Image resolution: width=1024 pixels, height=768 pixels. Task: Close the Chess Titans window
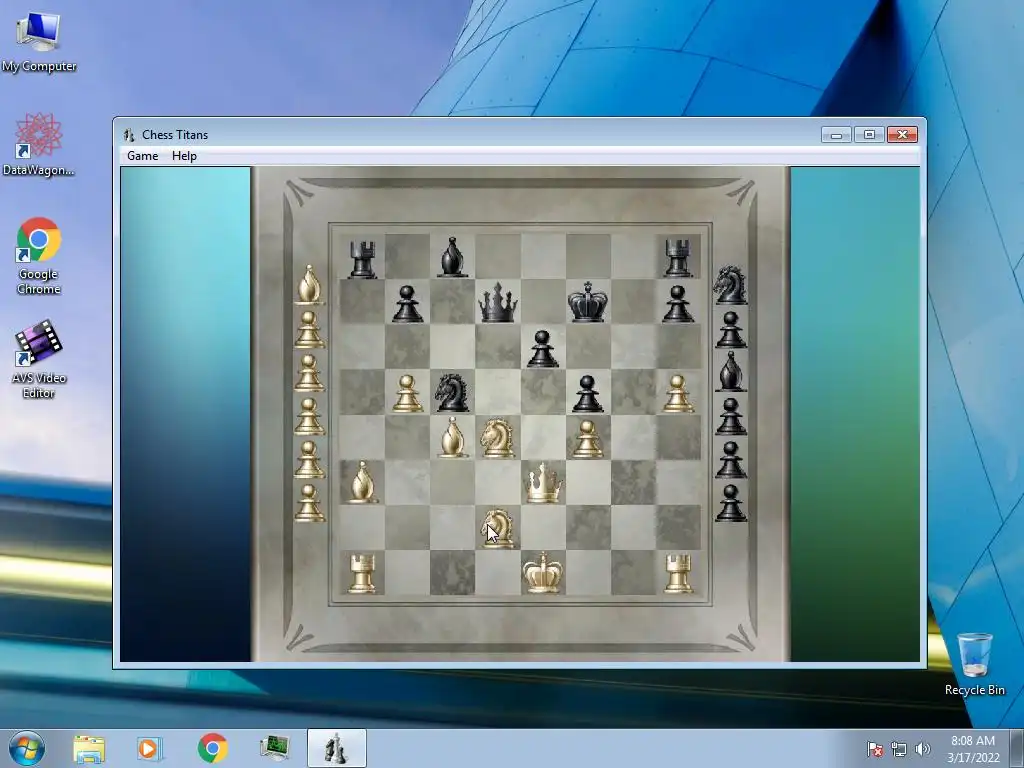point(903,135)
